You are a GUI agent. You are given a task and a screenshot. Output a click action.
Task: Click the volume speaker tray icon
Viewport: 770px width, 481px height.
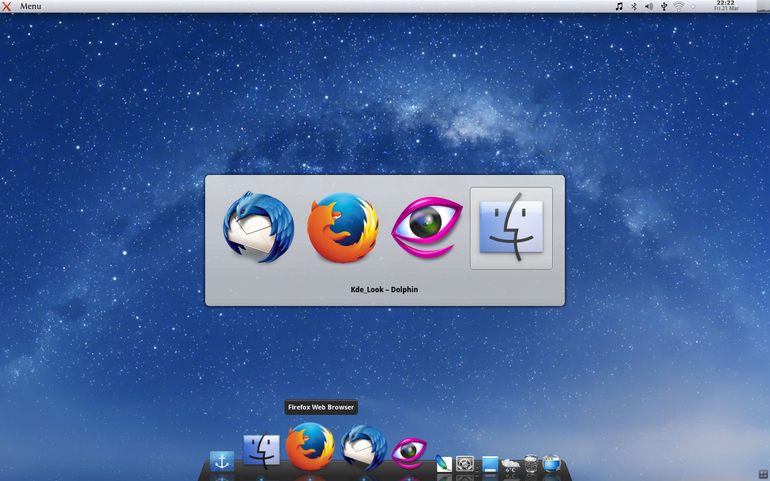(649, 6)
